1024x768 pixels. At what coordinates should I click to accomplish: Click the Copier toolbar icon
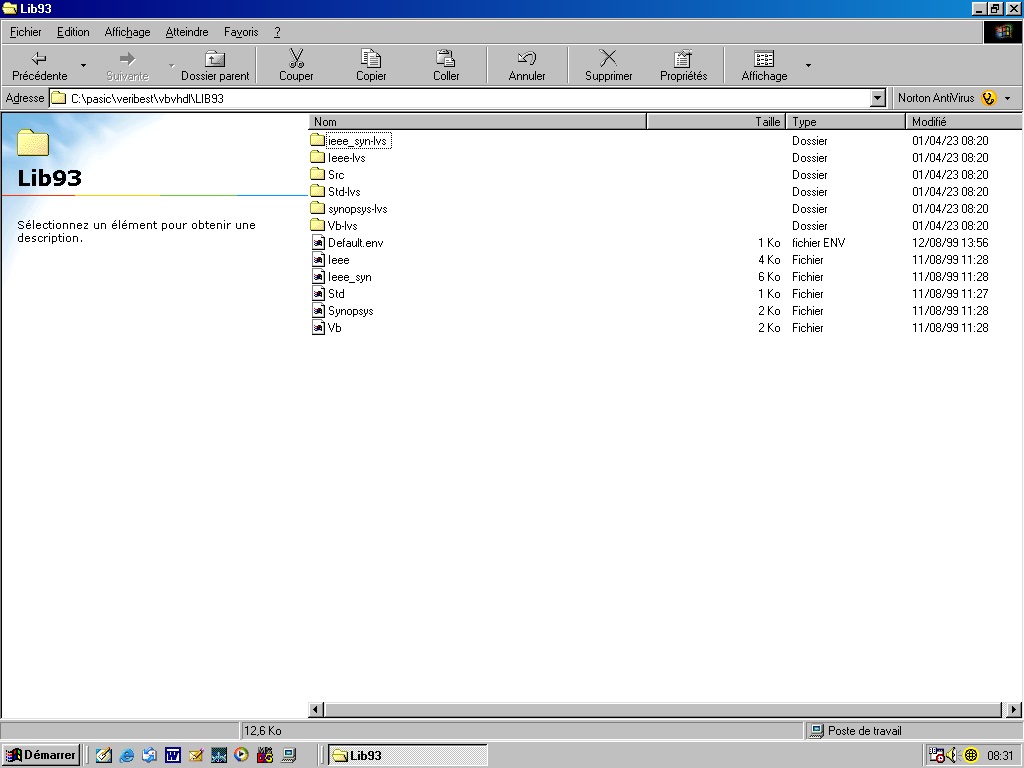pos(371,59)
